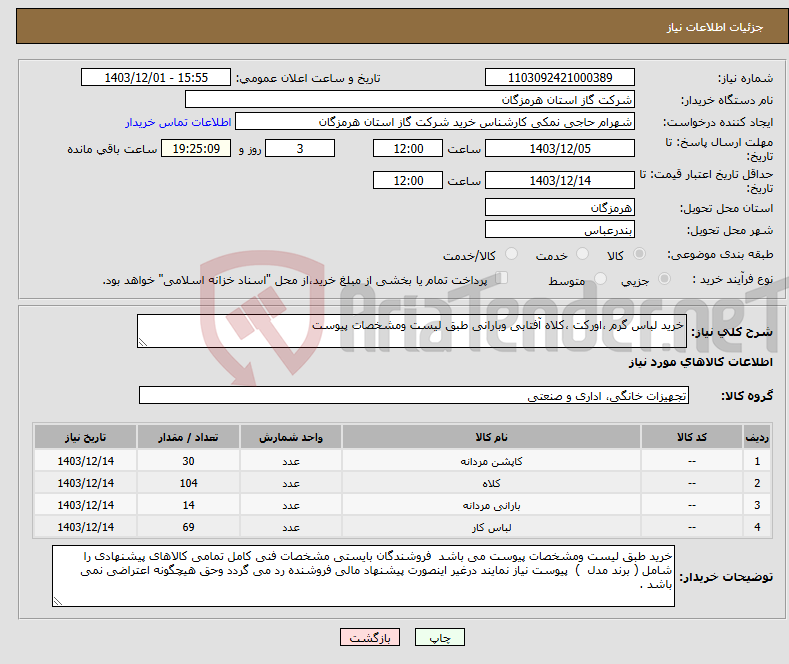Click the goods group field تجهیزات خانگی، اداری و صنعتی
The height and width of the screenshot is (664, 789).
click(414, 395)
